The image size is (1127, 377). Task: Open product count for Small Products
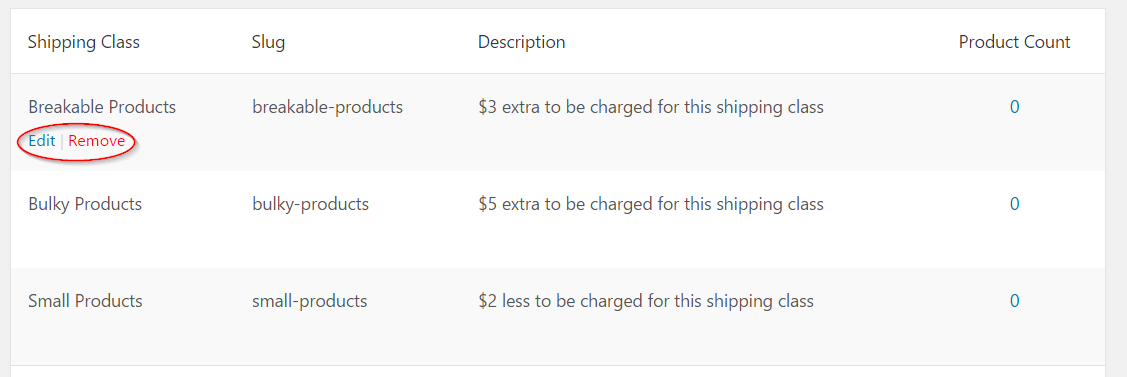(x=1014, y=301)
